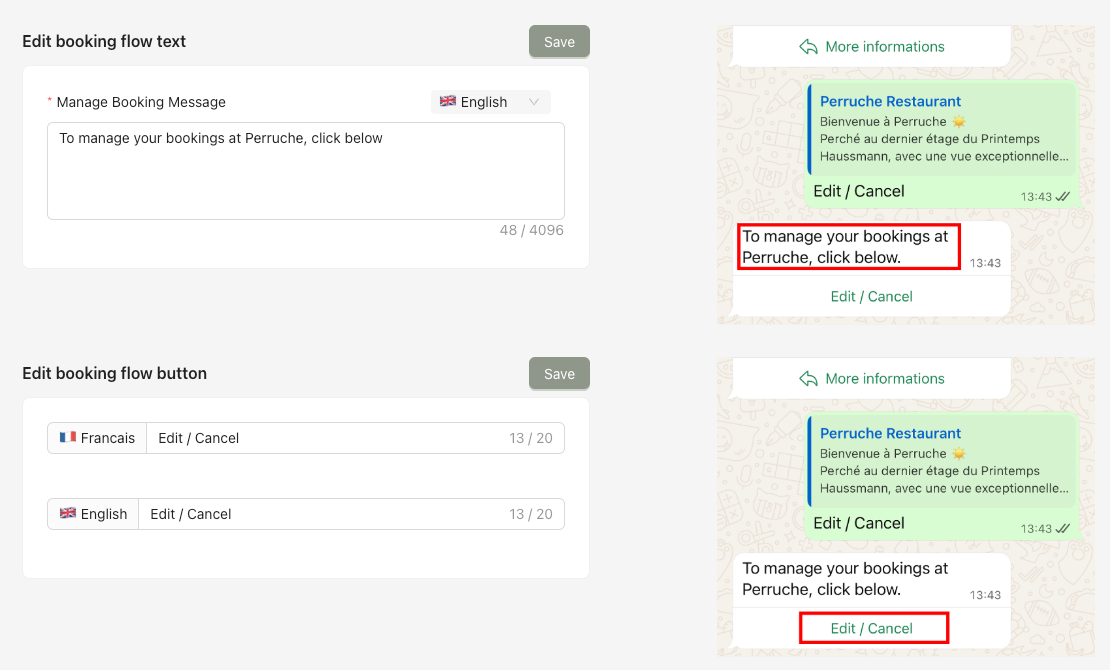Open the English language dropdown for Manage Booking Message
Screen dimensions: 1110x670
pos(491,102)
